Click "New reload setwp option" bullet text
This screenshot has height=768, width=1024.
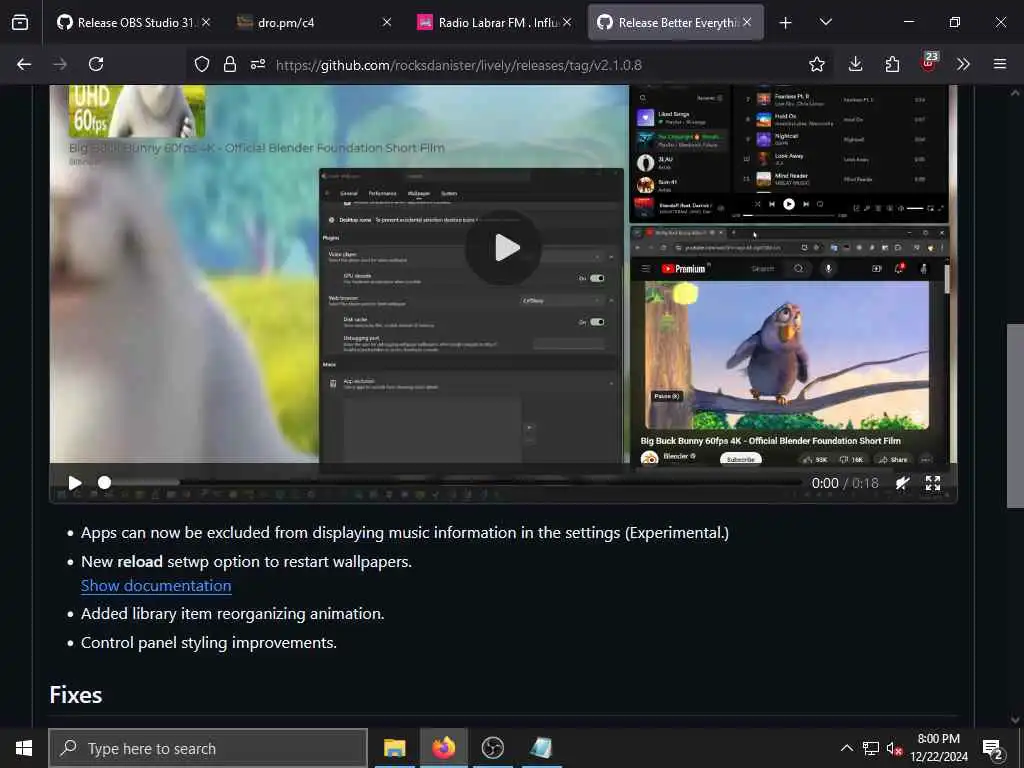click(246, 562)
